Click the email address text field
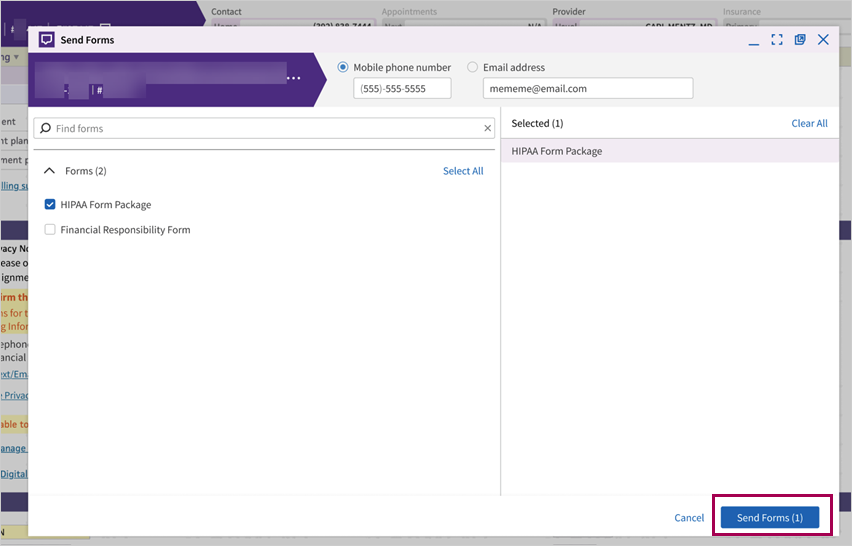 [x=587, y=89]
